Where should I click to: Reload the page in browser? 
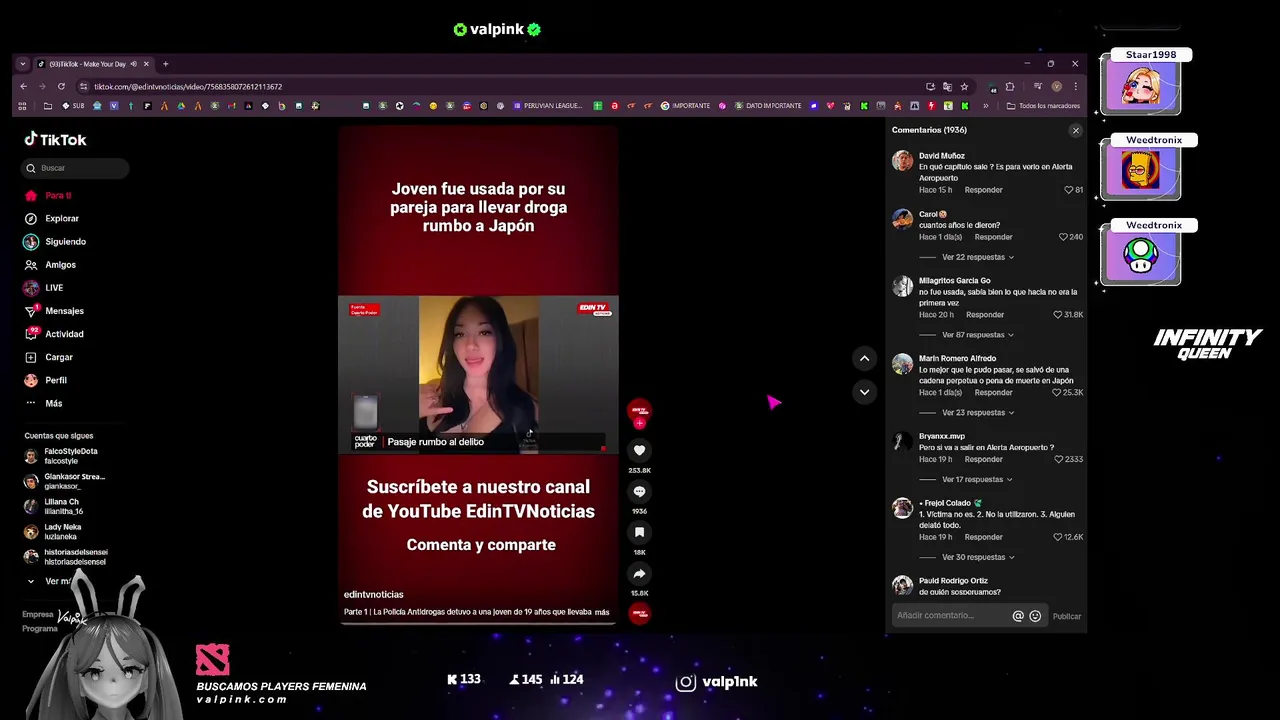61,86
